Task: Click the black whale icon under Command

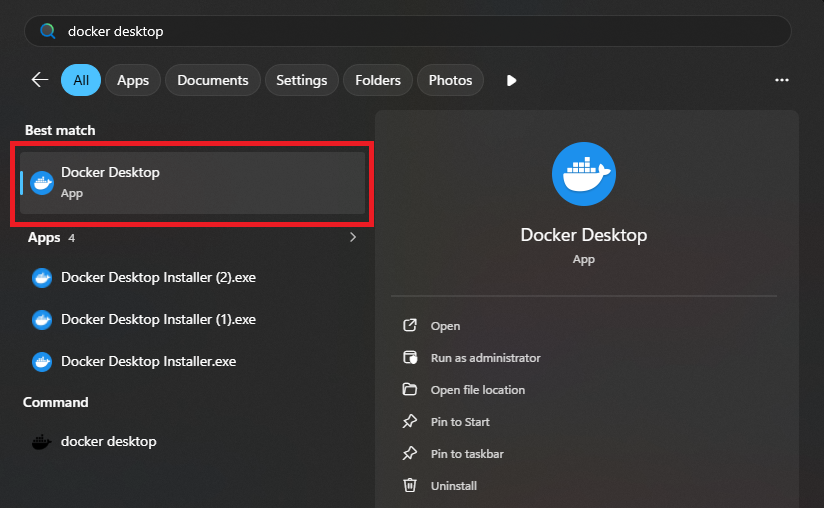Action: pyautogui.click(x=42, y=442)
